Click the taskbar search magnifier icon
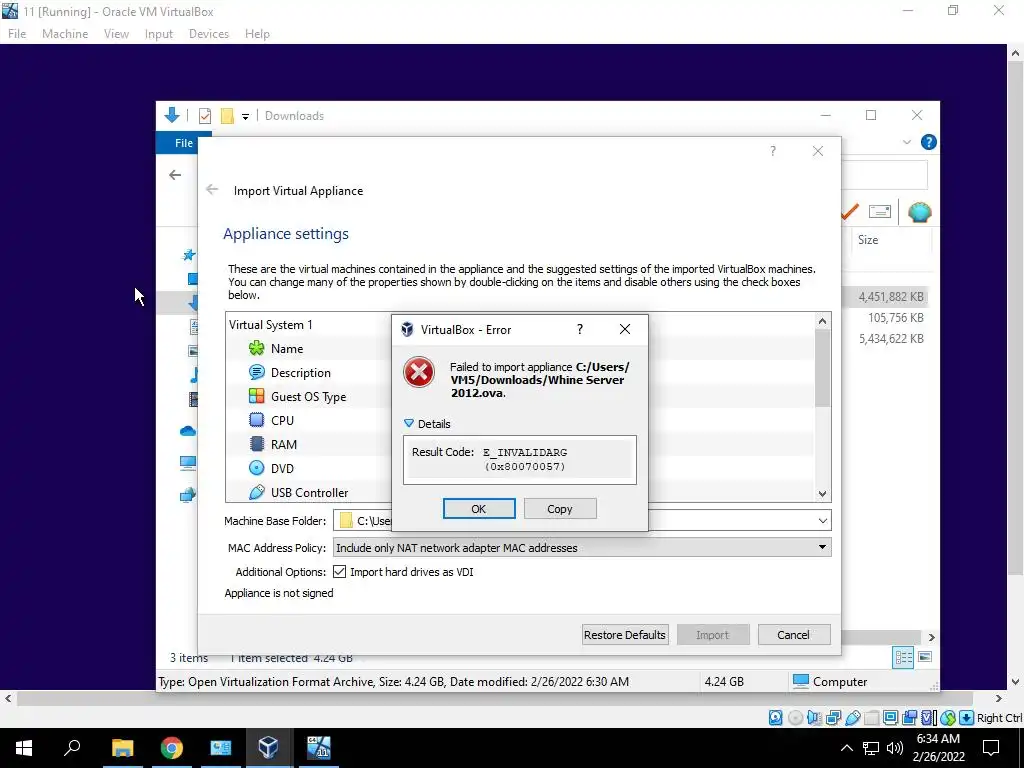The image size is (1024, 768). [72, 748]
